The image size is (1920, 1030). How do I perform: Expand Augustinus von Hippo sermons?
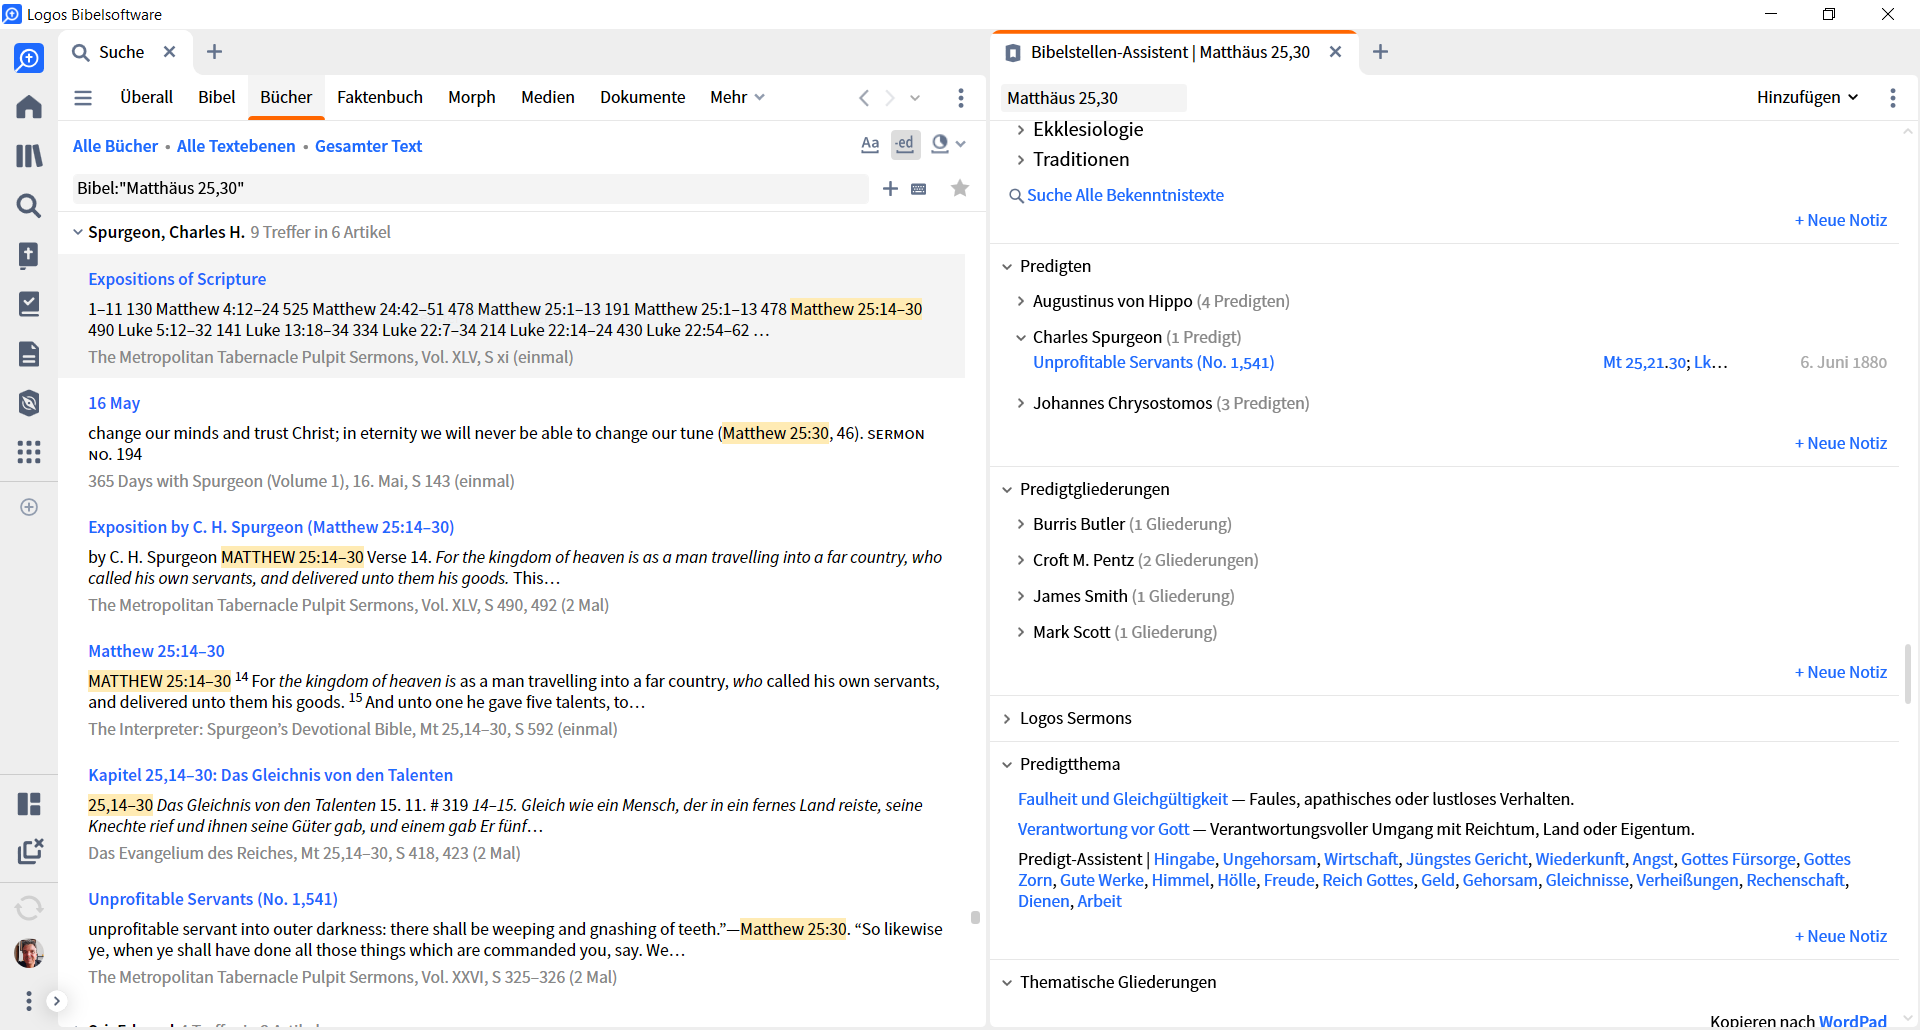pos(1020,301)
